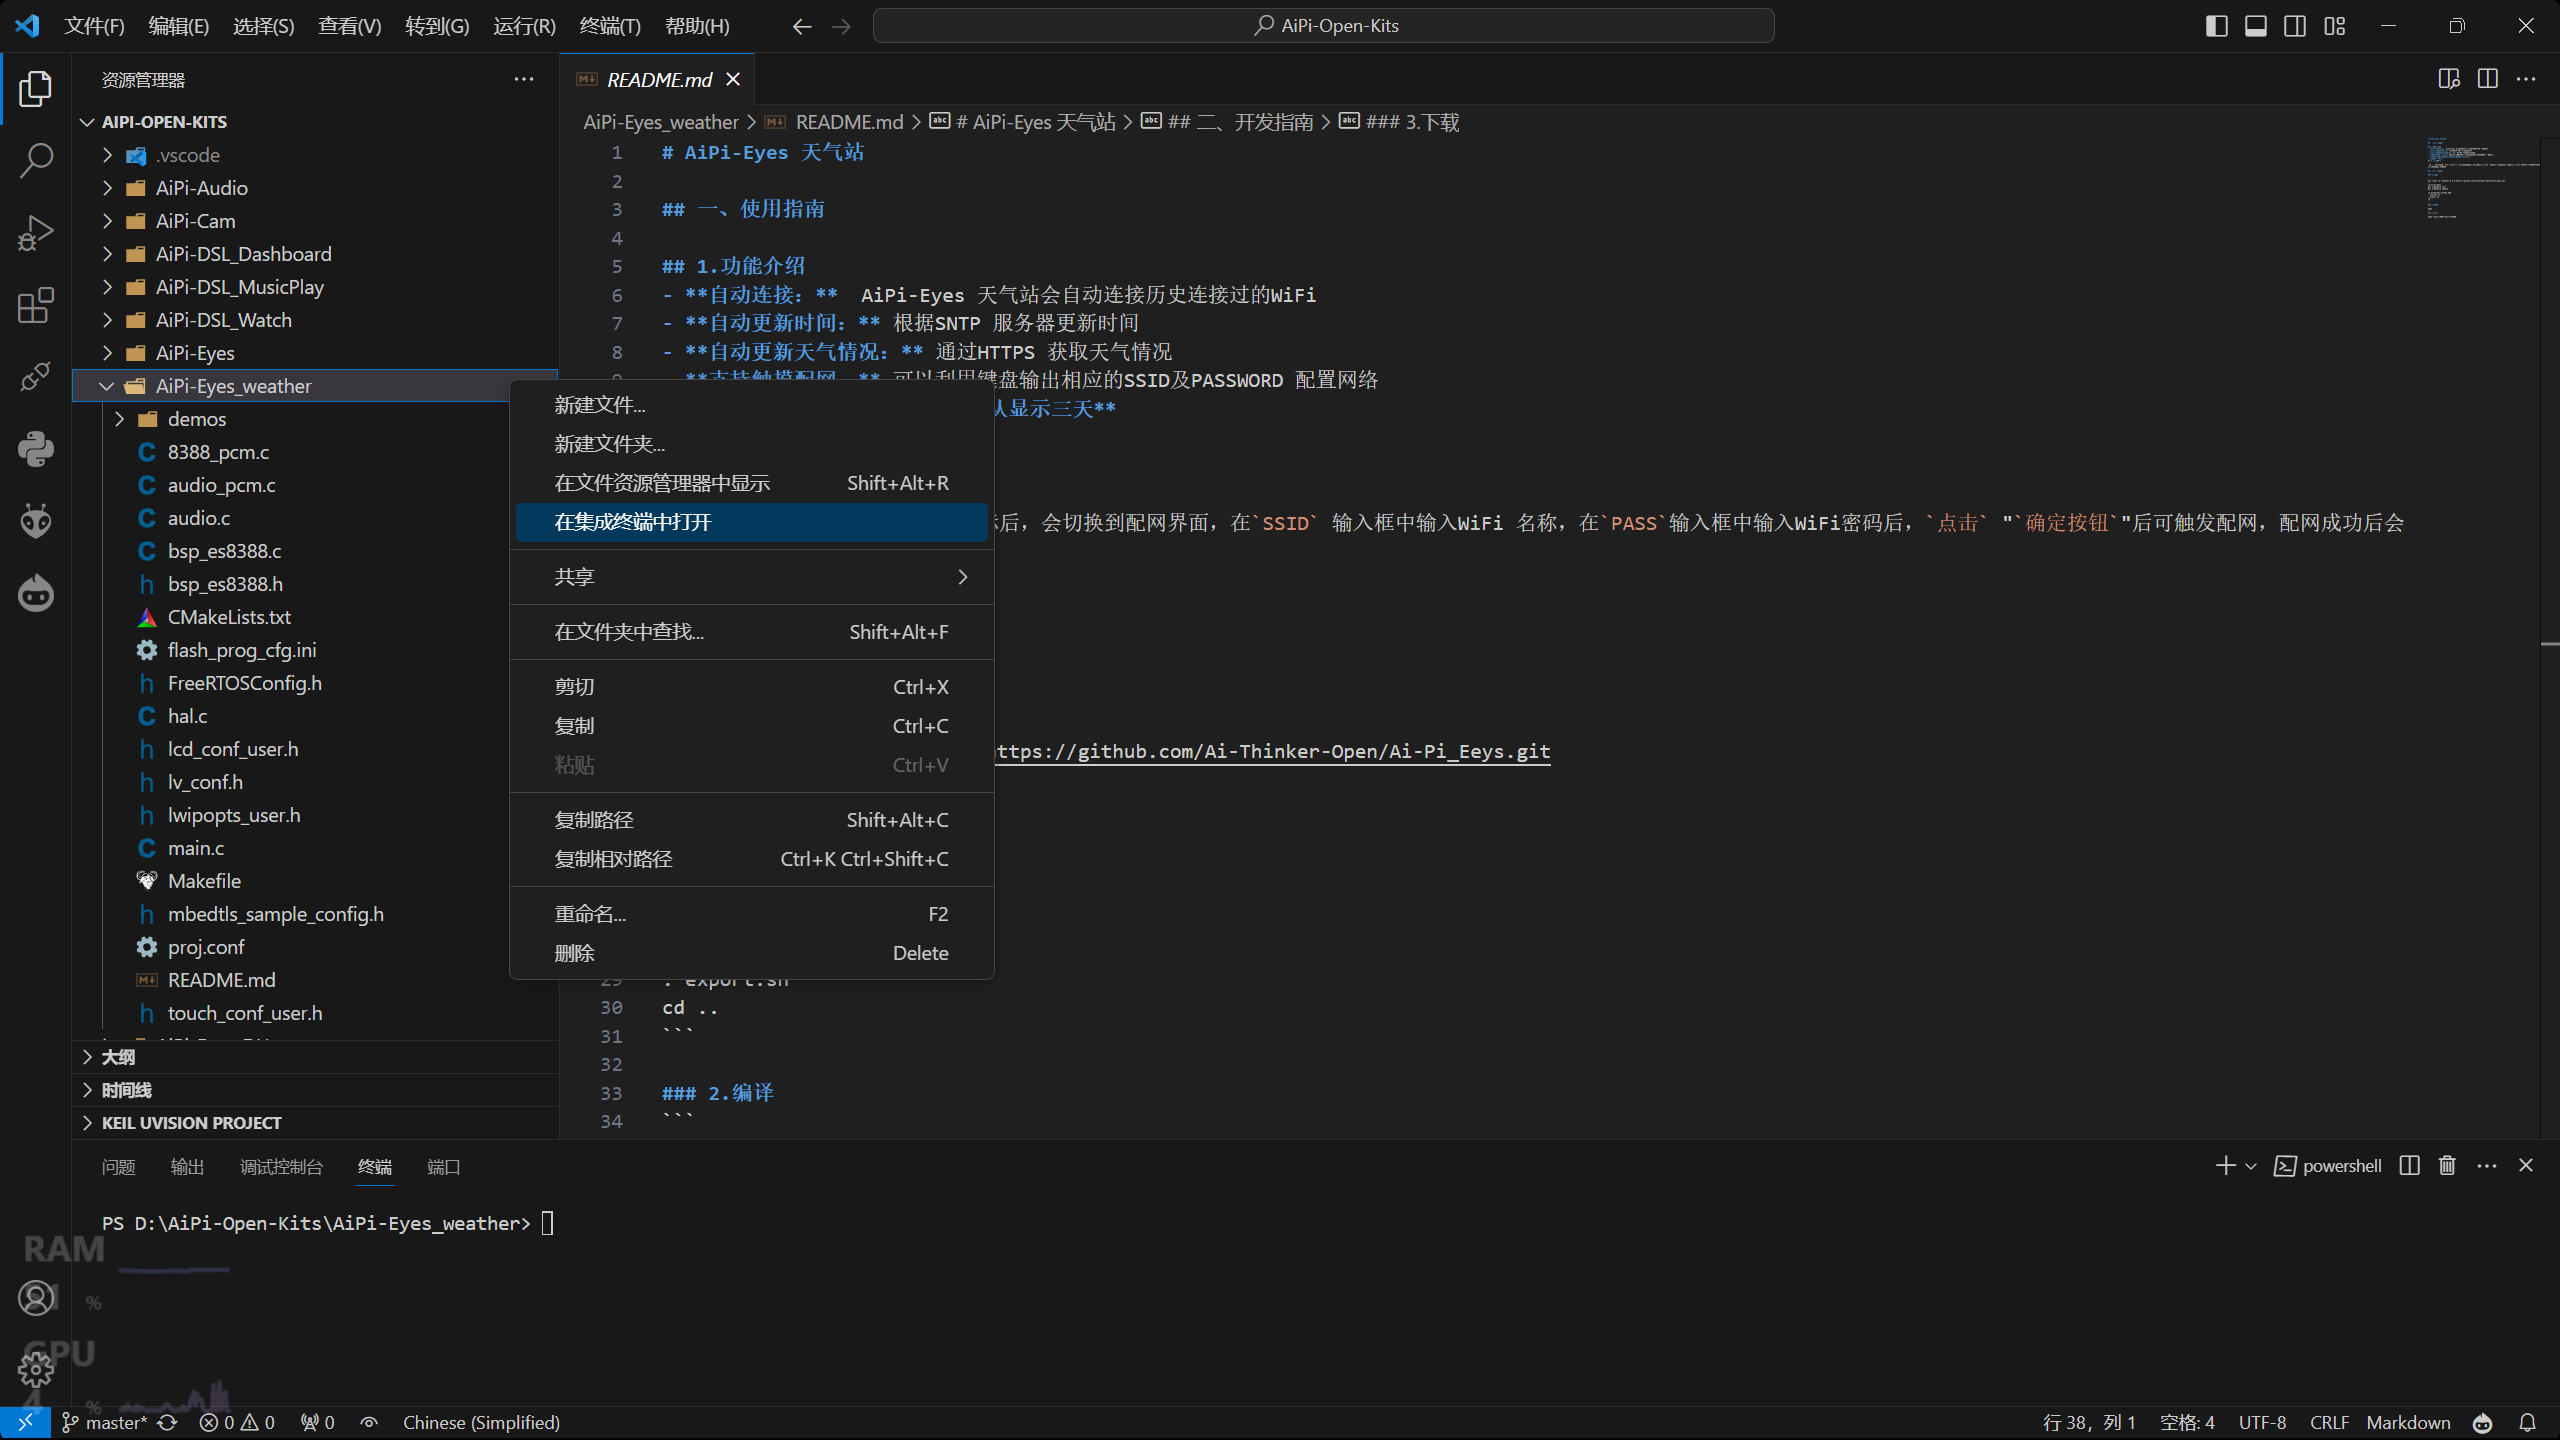2560x1440 pixels.
Task: Split the terminal pane
Action: pyautogui.click(x=2410, y=1166)
